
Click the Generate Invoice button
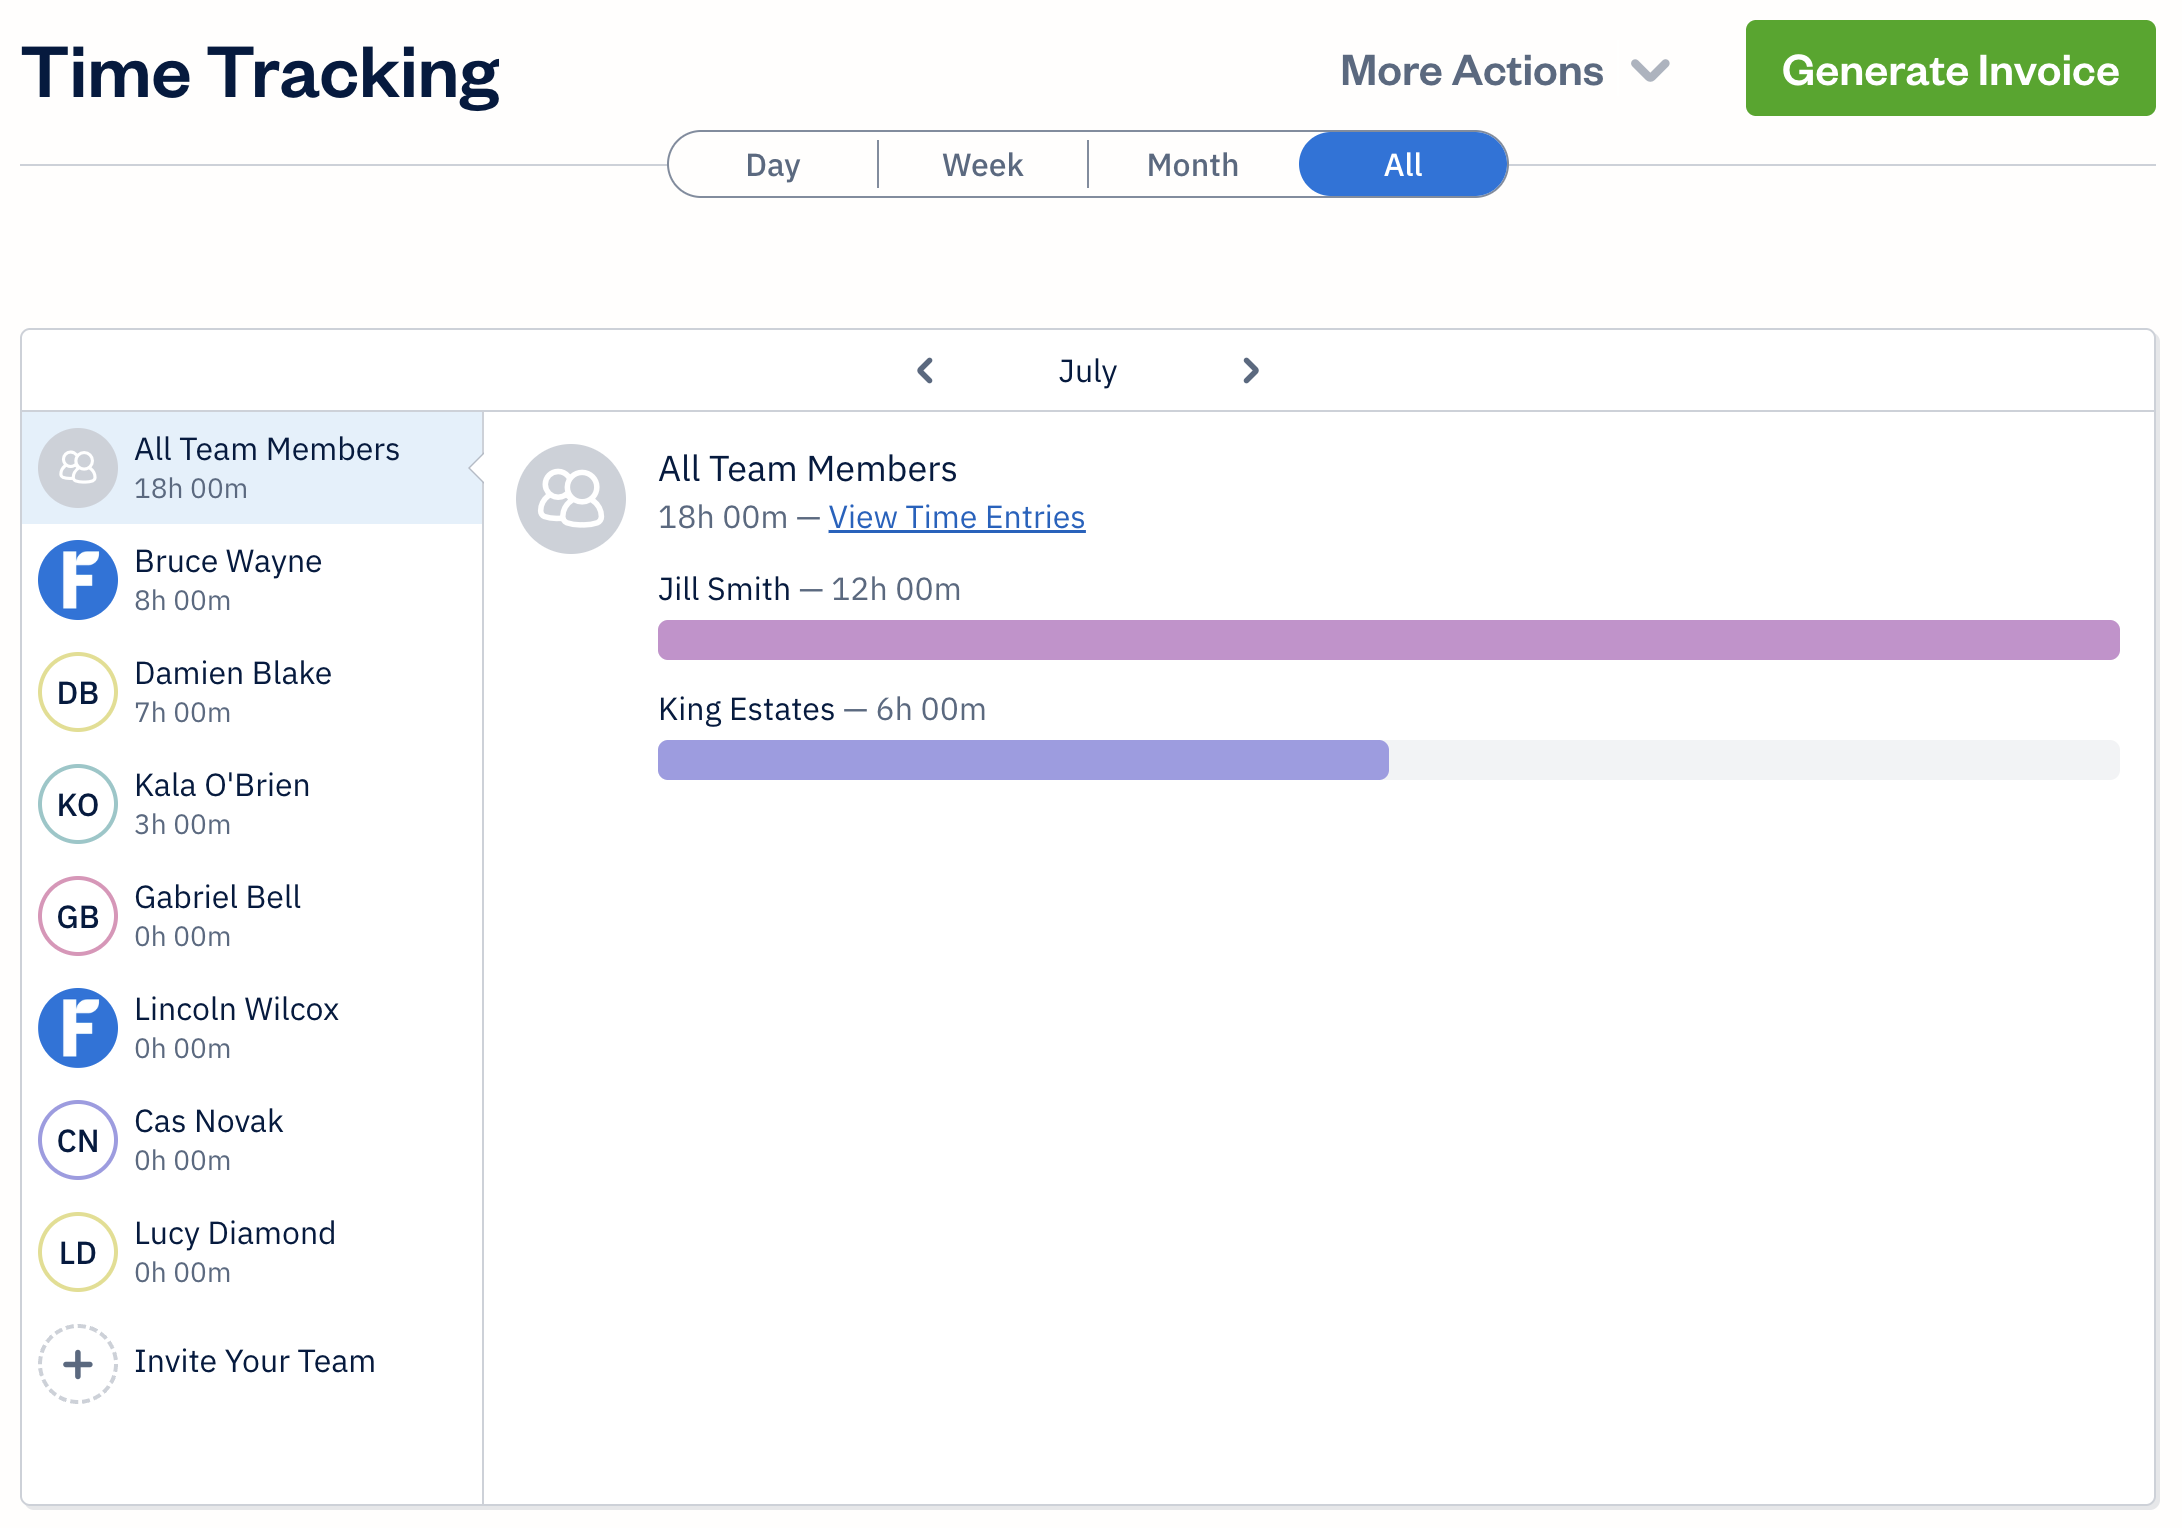pyautogui.click(x=1950, y=68)
